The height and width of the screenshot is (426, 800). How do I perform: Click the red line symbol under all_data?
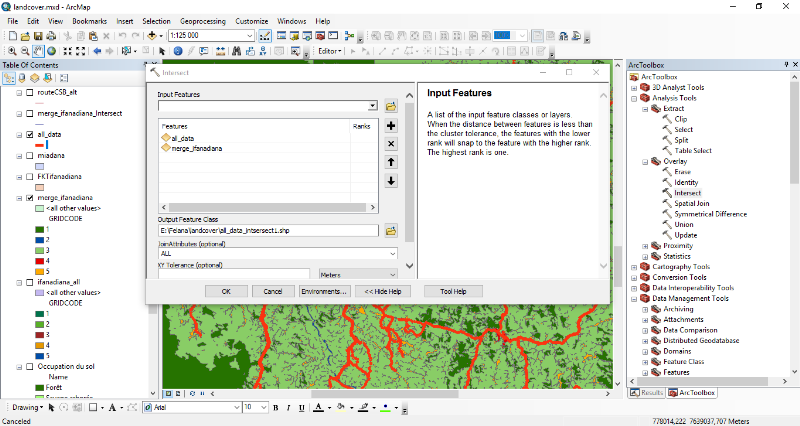[41, 145]
